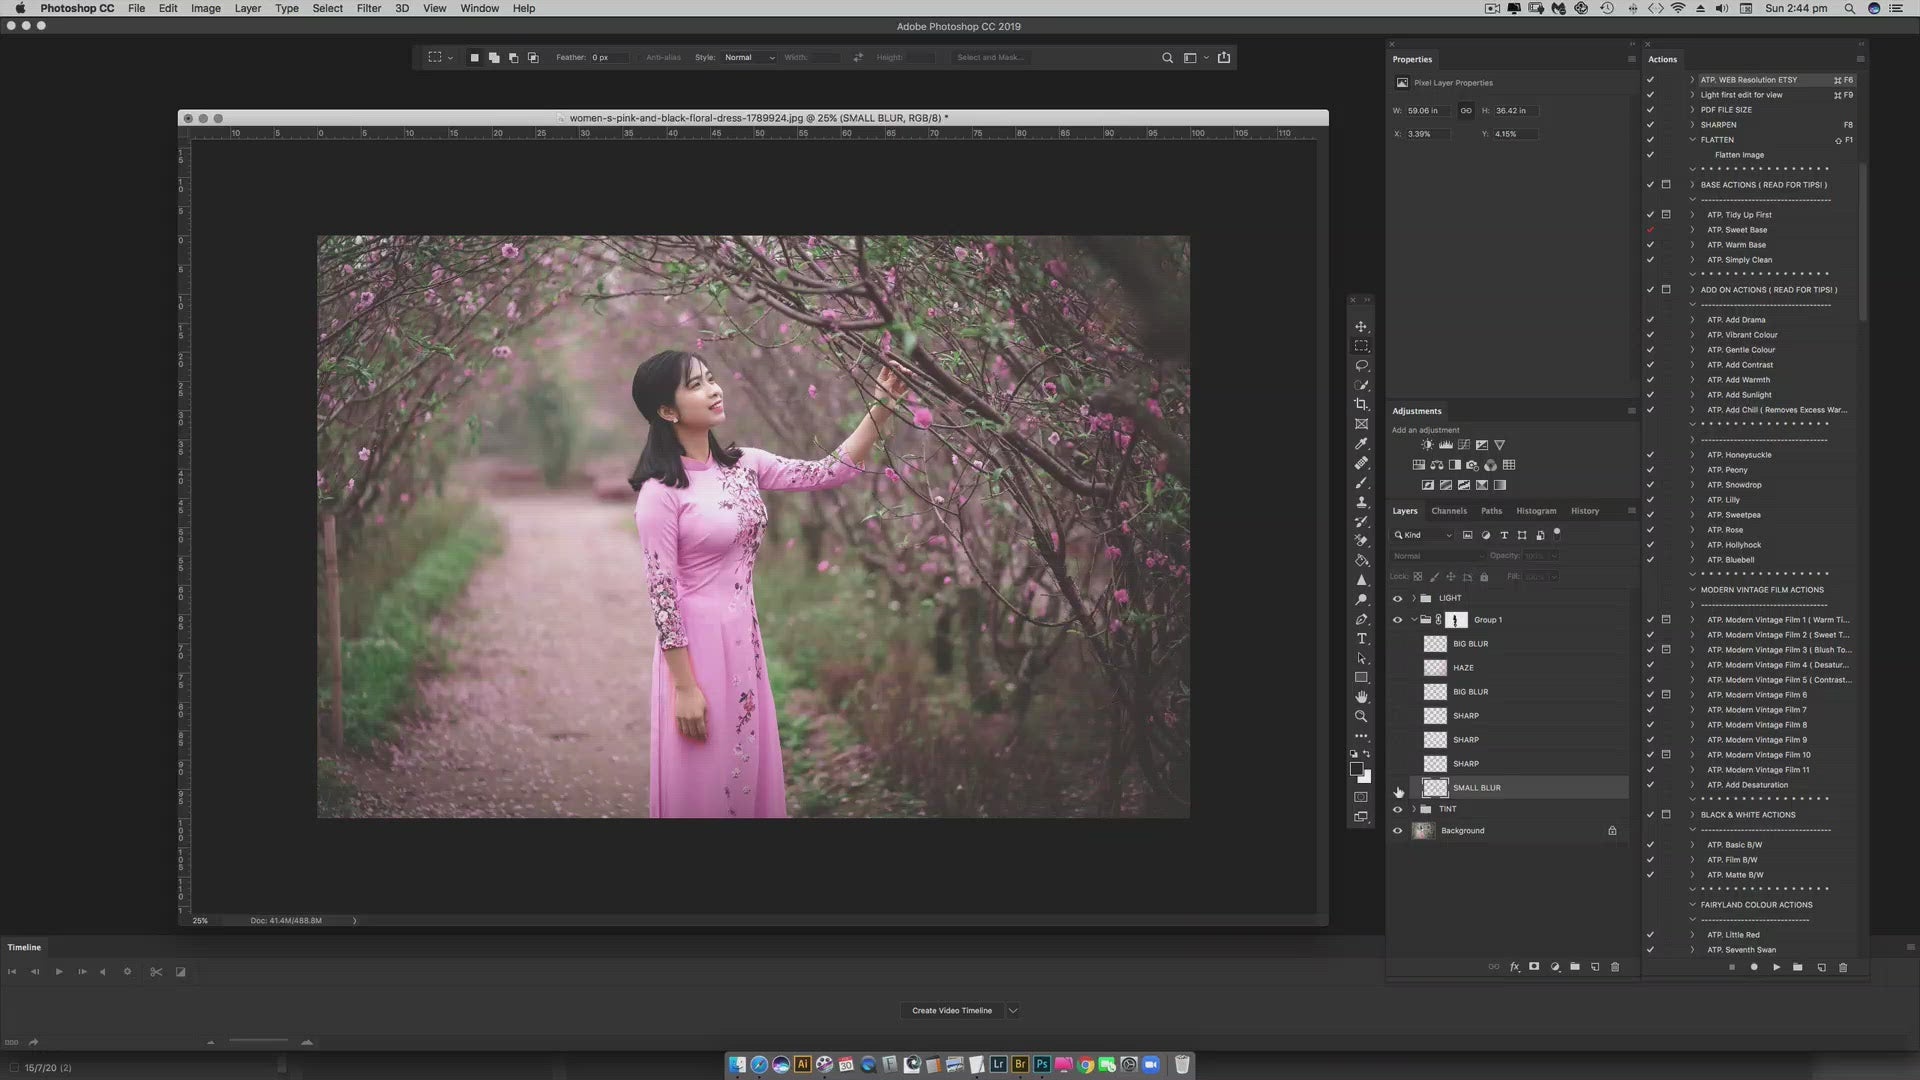
Task: Select the Zoom tool in toolbar
Action: [1361, 716]
